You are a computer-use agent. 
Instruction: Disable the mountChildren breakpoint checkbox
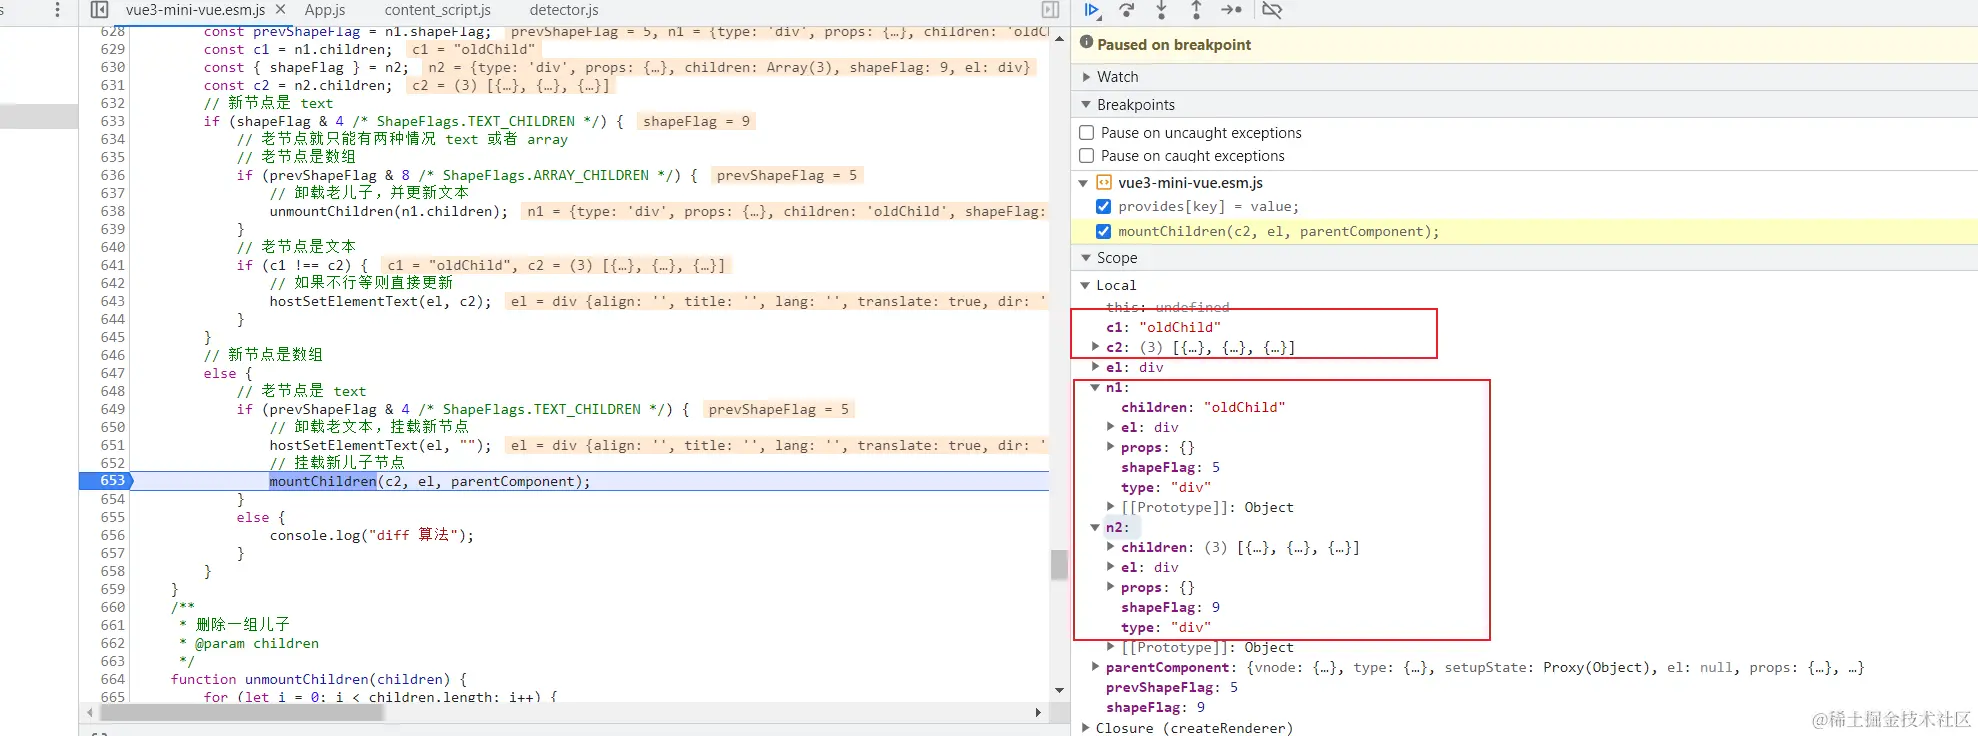coord(1103,231)
